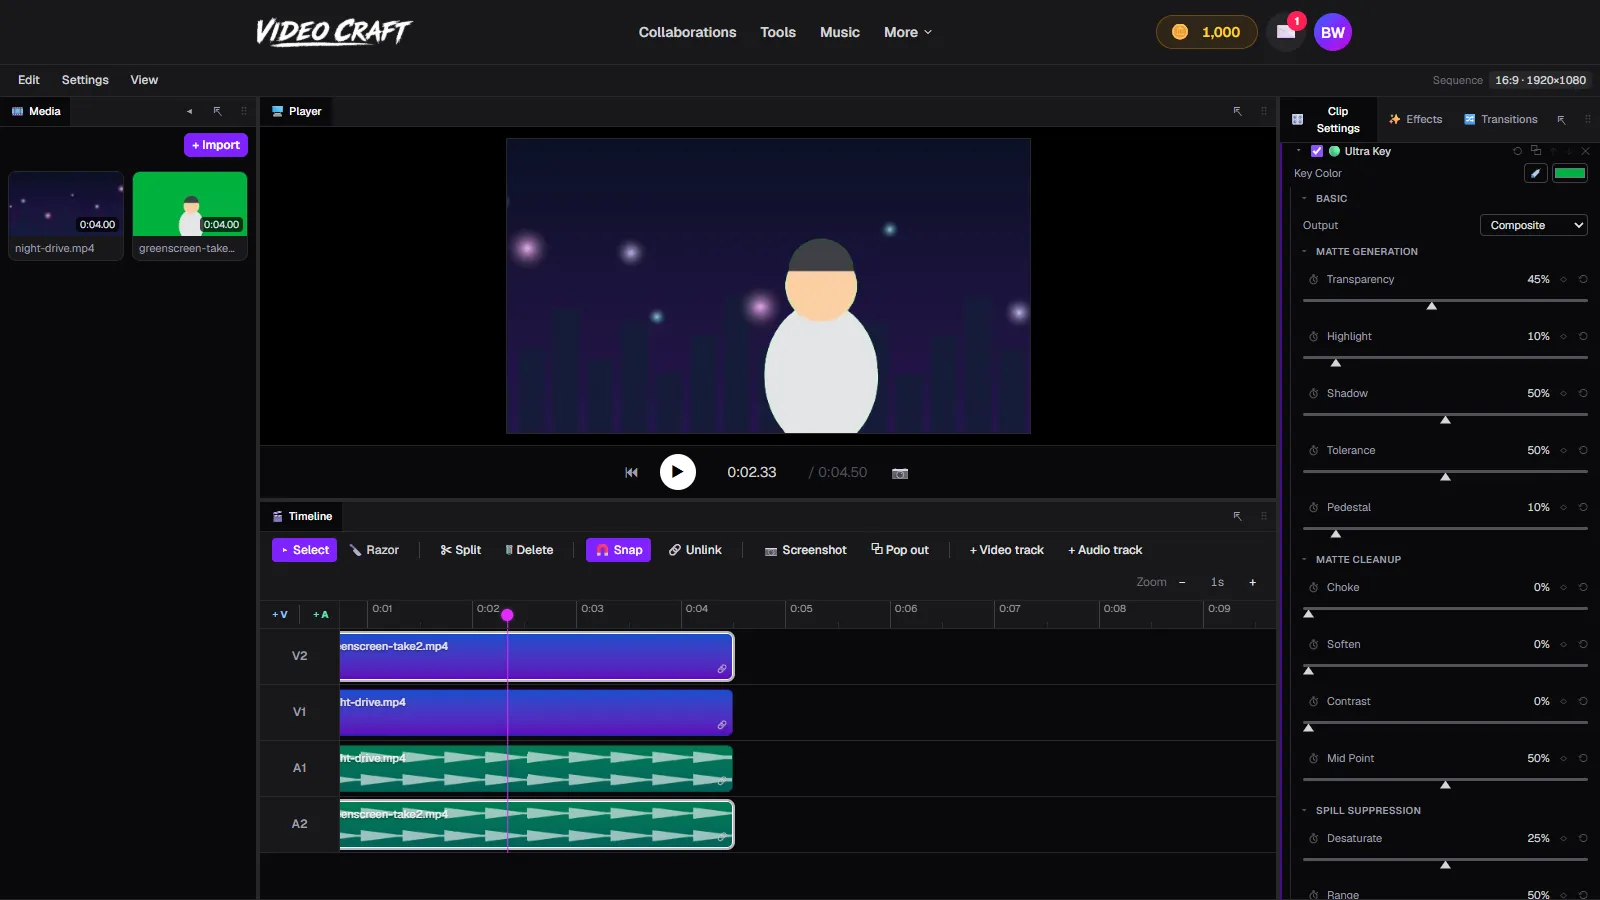1600x900 pixels.
Task: Pop out the timeline panel
Action: (x=900, y=550)
